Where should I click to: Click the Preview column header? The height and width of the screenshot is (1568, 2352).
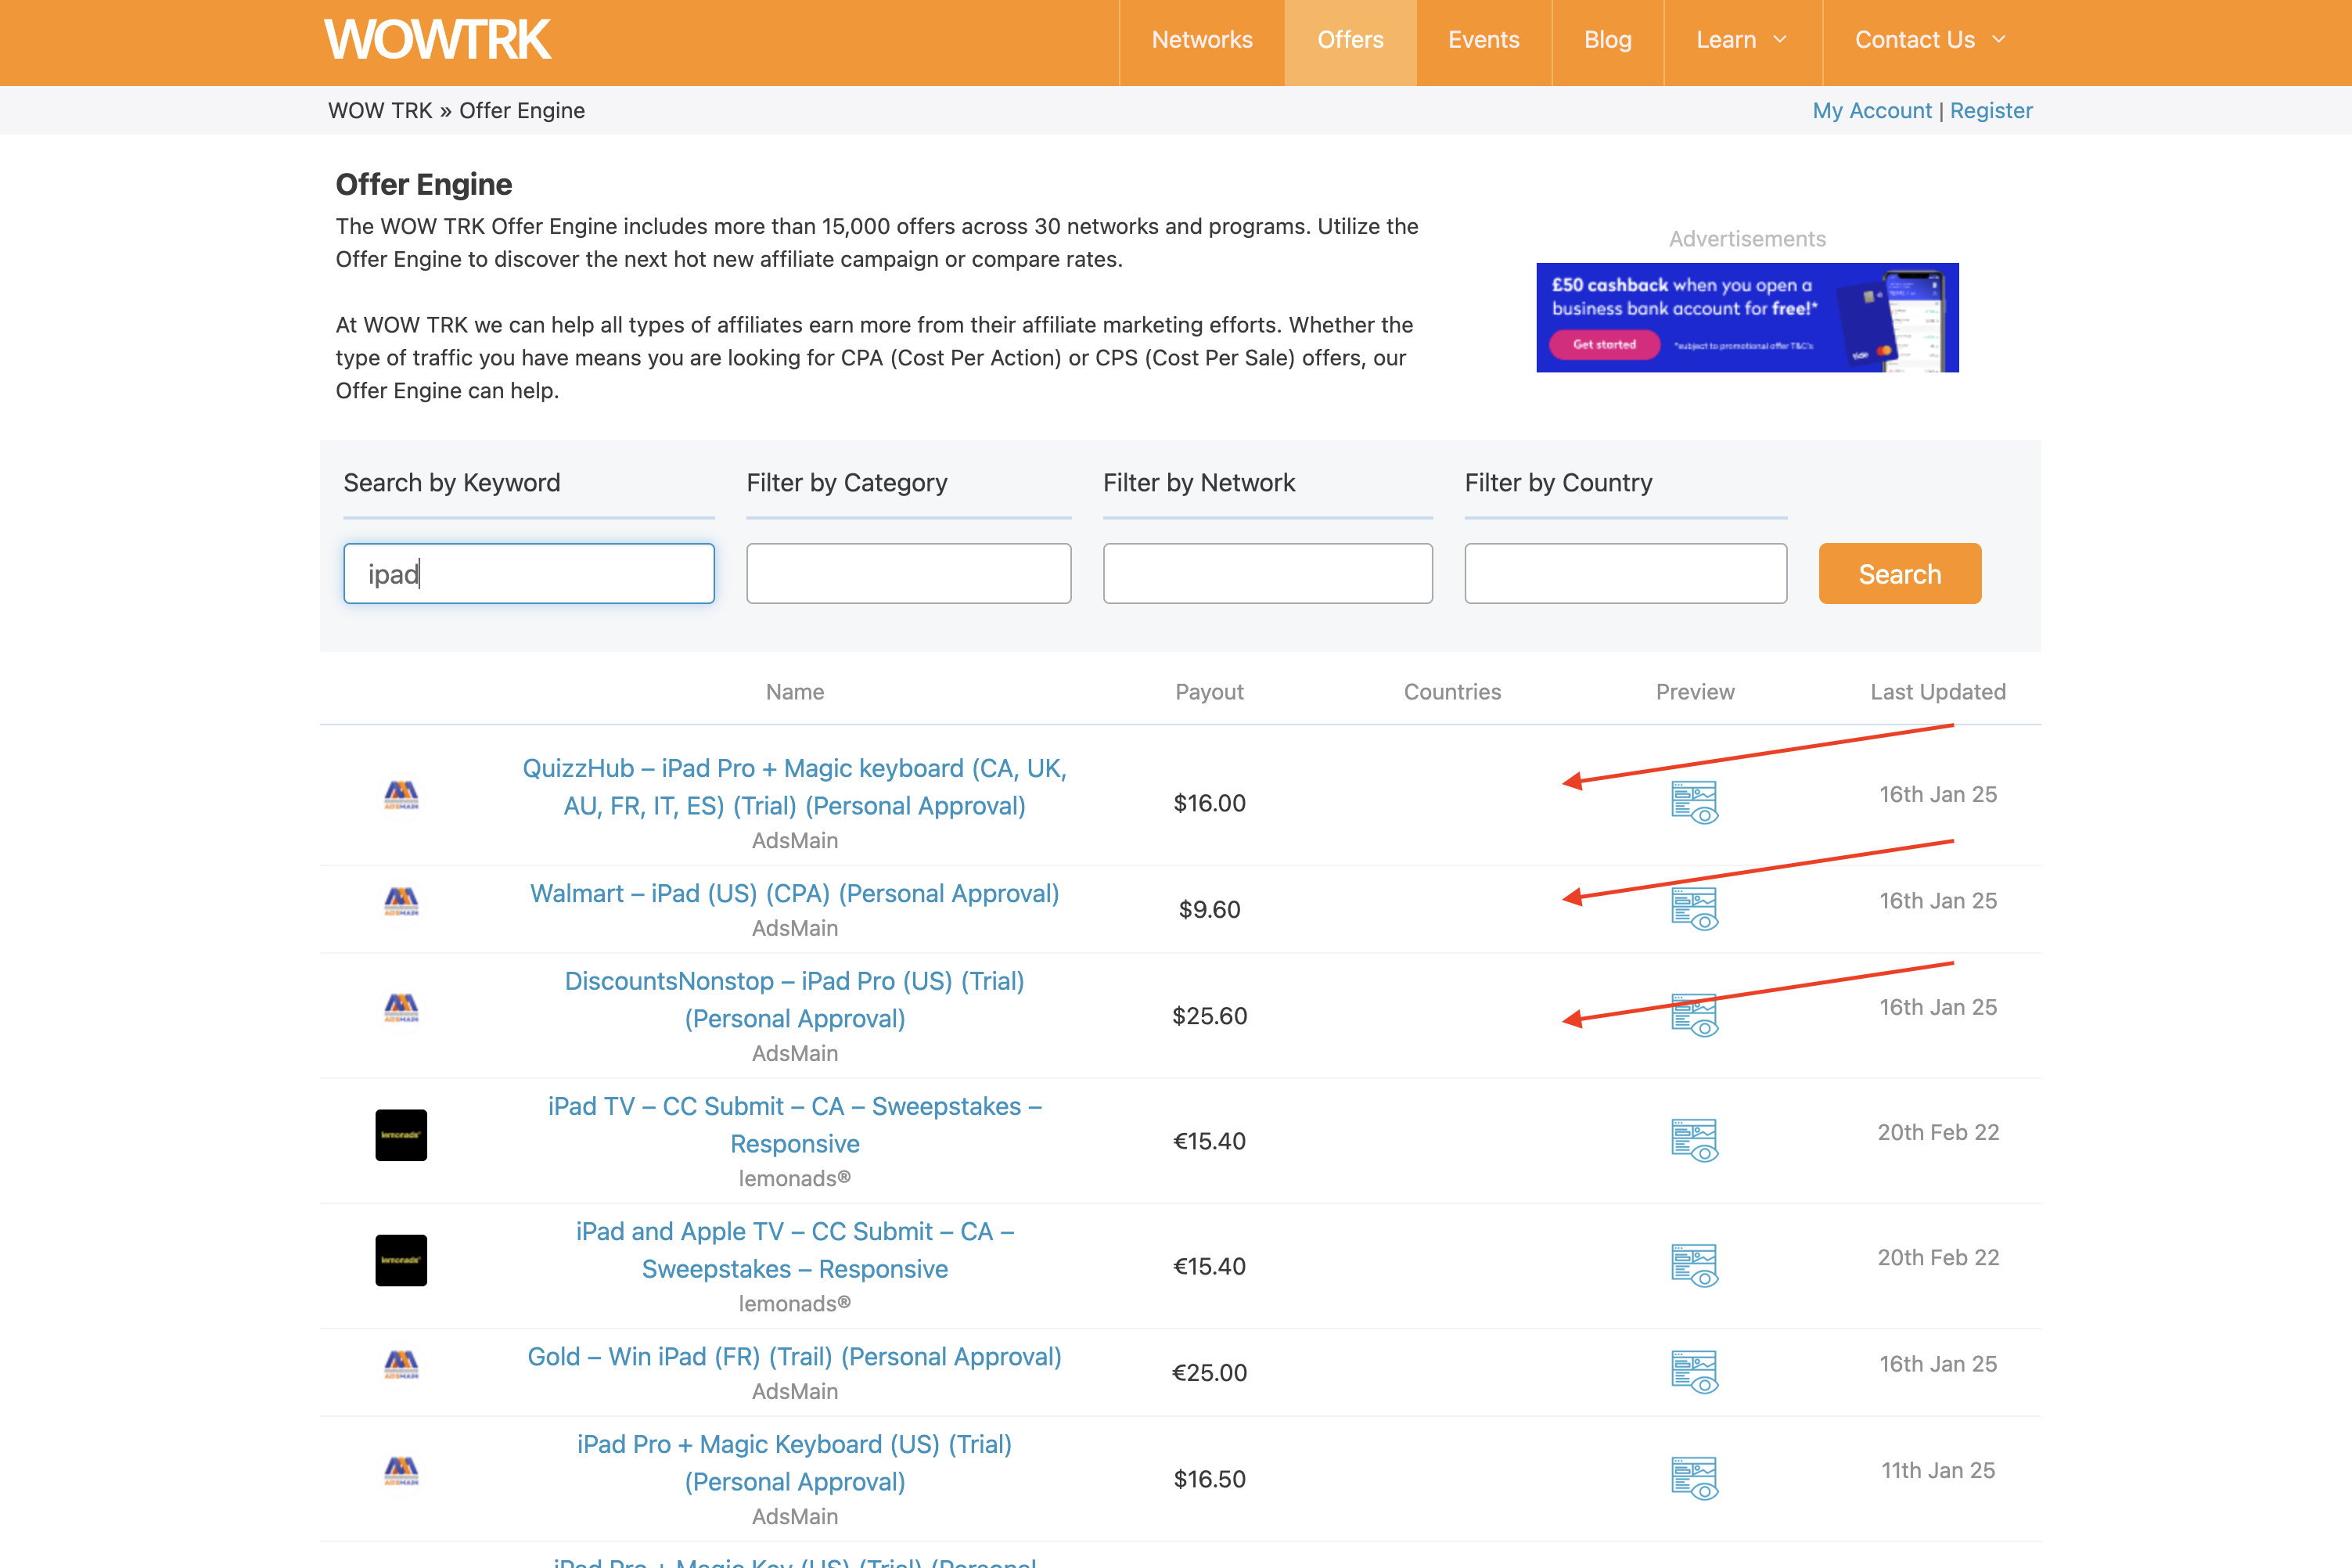click(1695, 692)
